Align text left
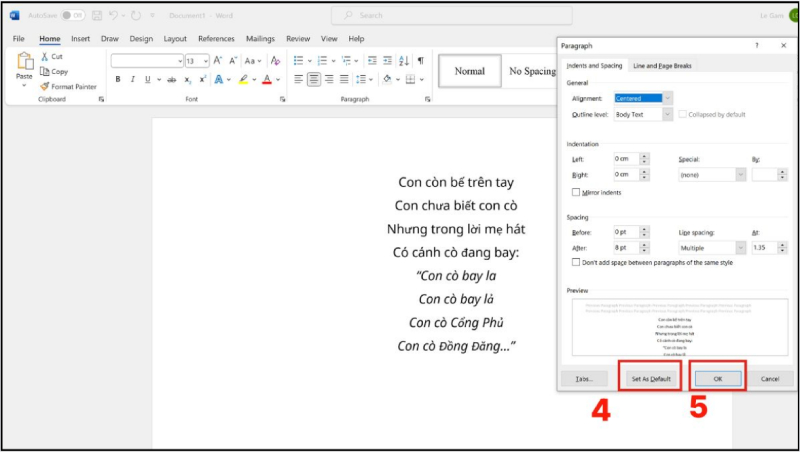 click(298, 80)
